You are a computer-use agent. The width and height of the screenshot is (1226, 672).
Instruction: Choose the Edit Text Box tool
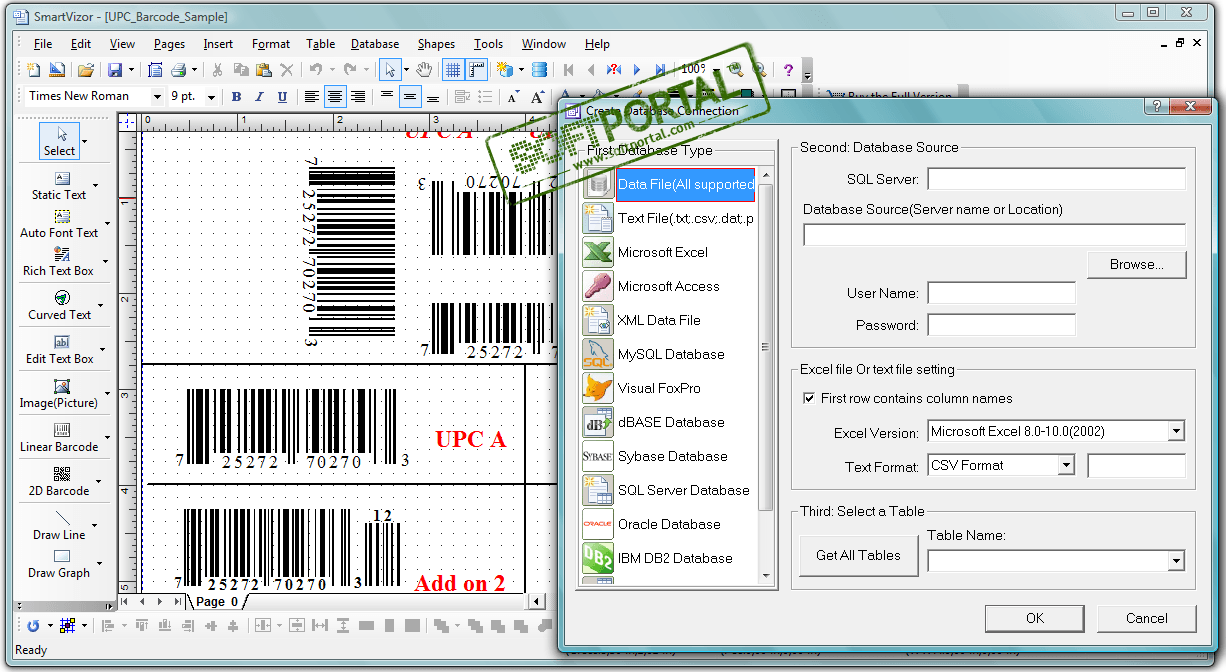coord(59,350)
